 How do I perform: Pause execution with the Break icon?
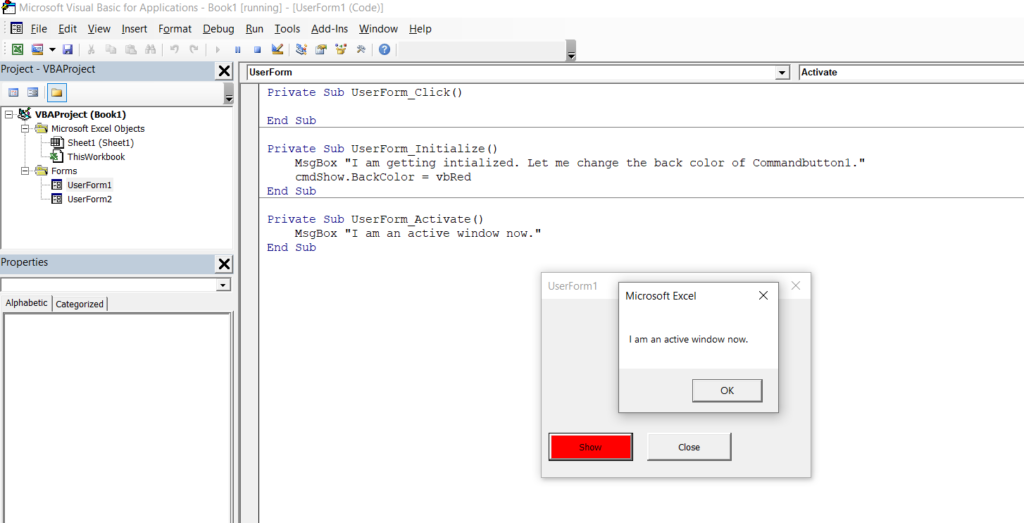point(238,50)
